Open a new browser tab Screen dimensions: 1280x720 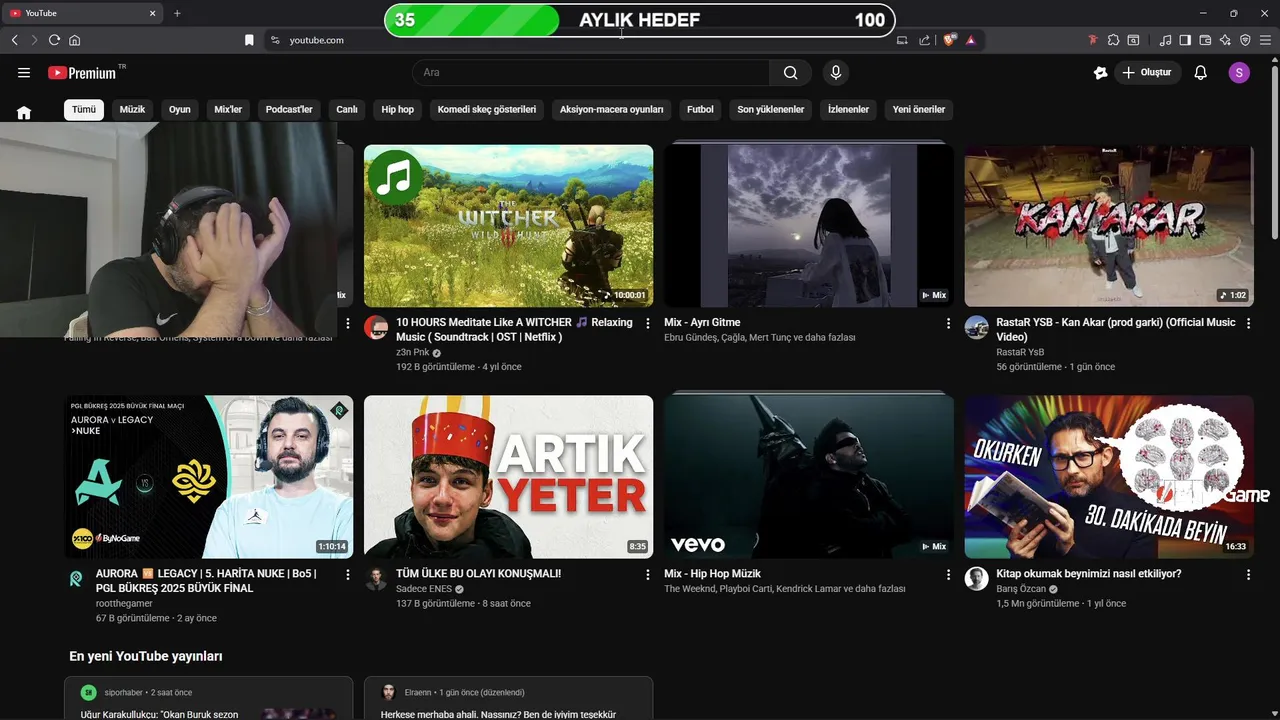[x=177, y=13]
